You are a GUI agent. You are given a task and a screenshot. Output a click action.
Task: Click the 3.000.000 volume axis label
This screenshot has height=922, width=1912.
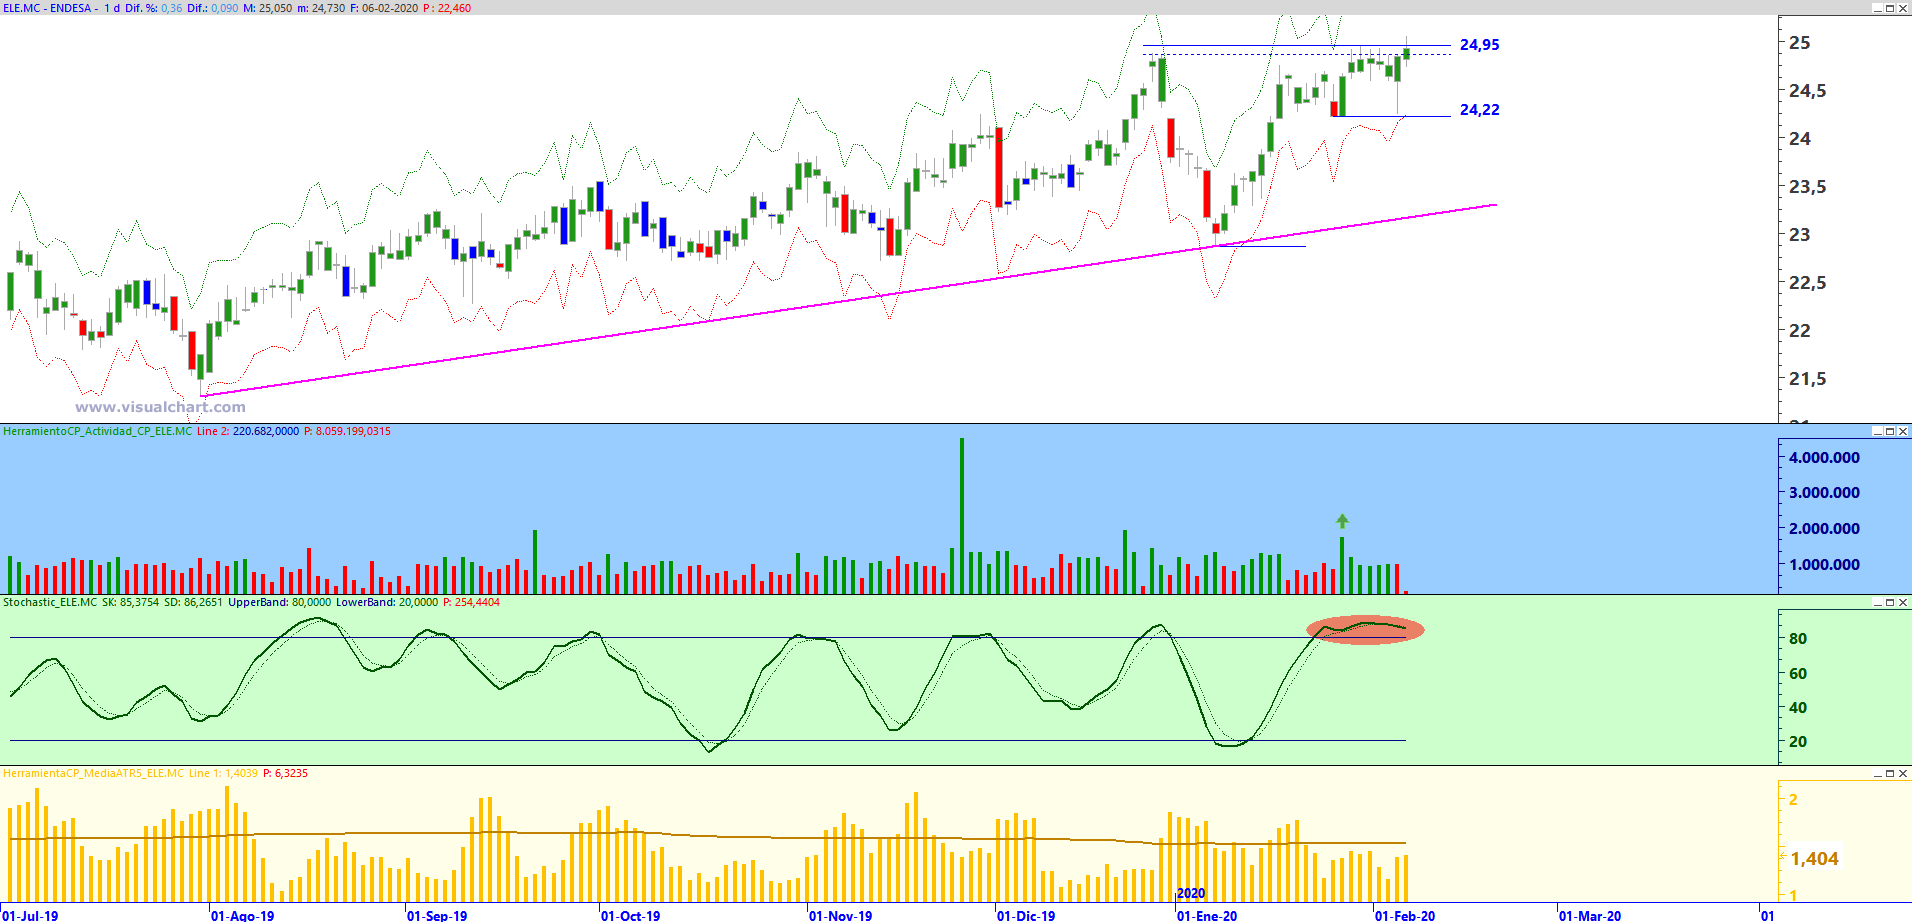pos(1825,493)
